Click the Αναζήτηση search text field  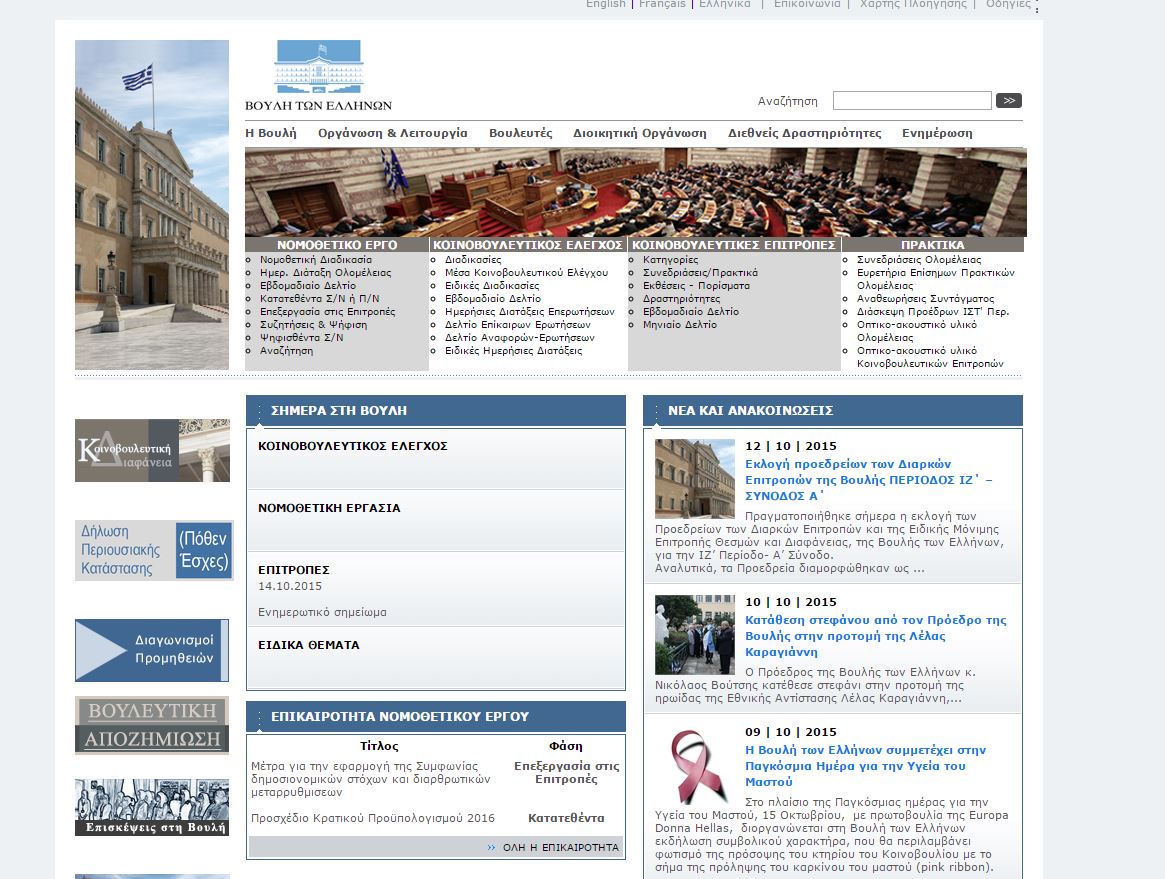tap(911, 101)
